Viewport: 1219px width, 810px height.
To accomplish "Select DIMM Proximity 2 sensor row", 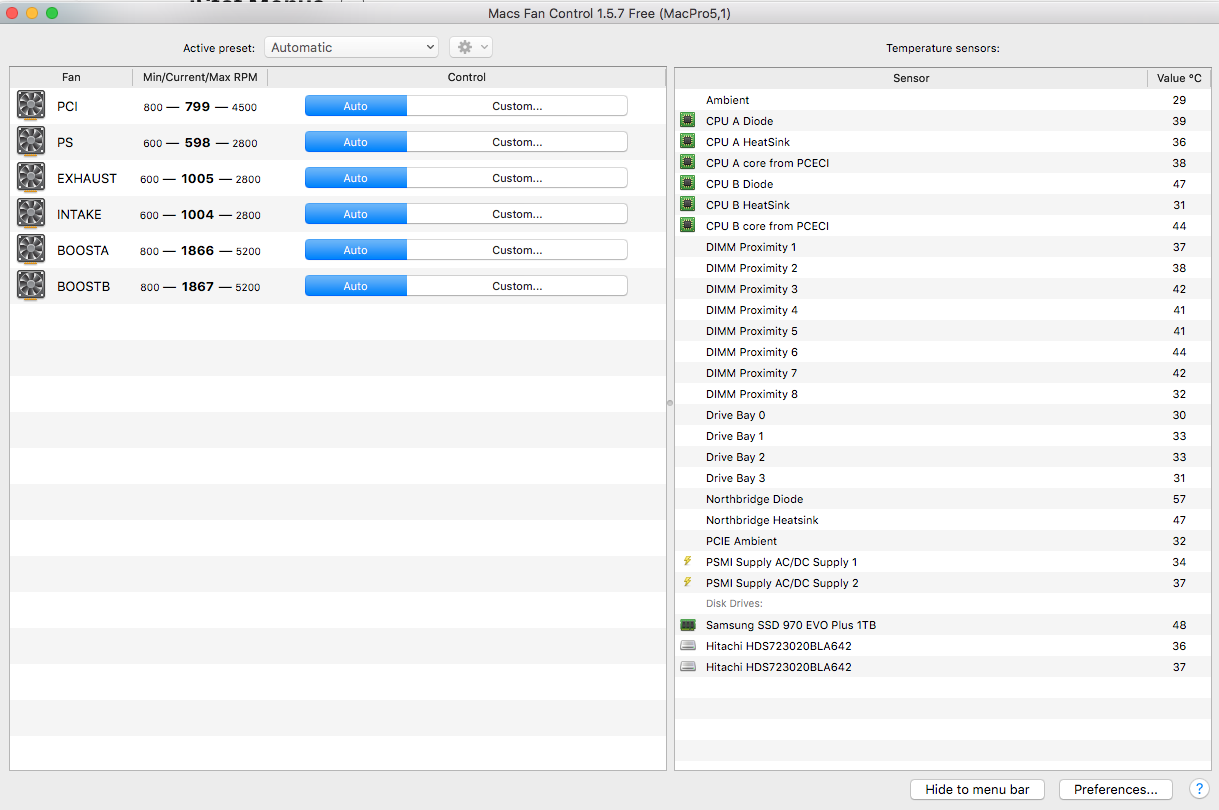I will (943, 268).
